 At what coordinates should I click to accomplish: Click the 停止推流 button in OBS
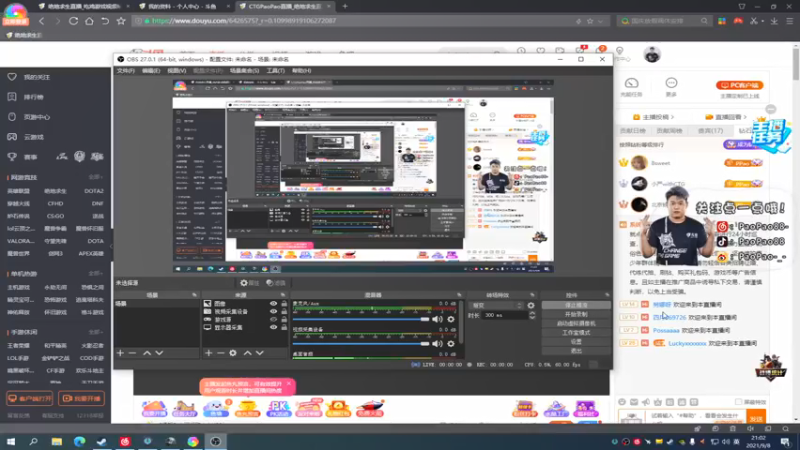tap(576, 305)
